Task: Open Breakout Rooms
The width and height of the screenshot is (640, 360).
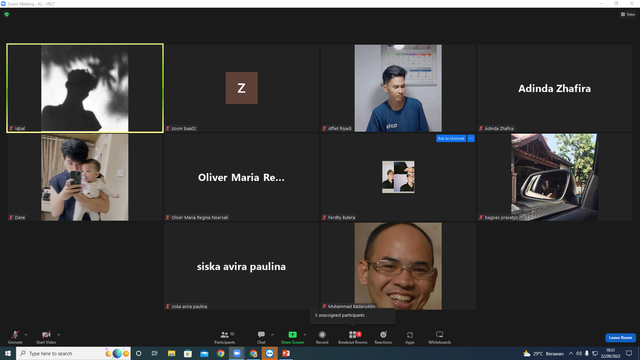Action: [x=353, y=337]
